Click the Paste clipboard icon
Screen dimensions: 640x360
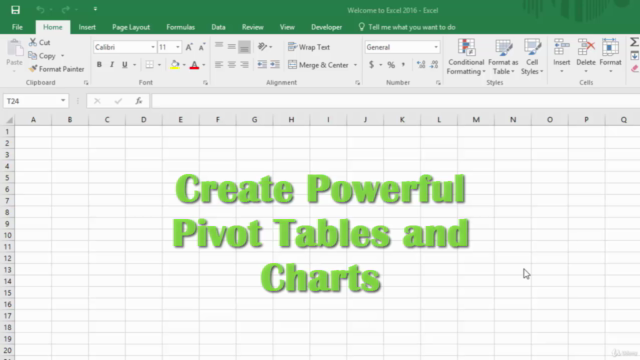(x=15, y=48)
